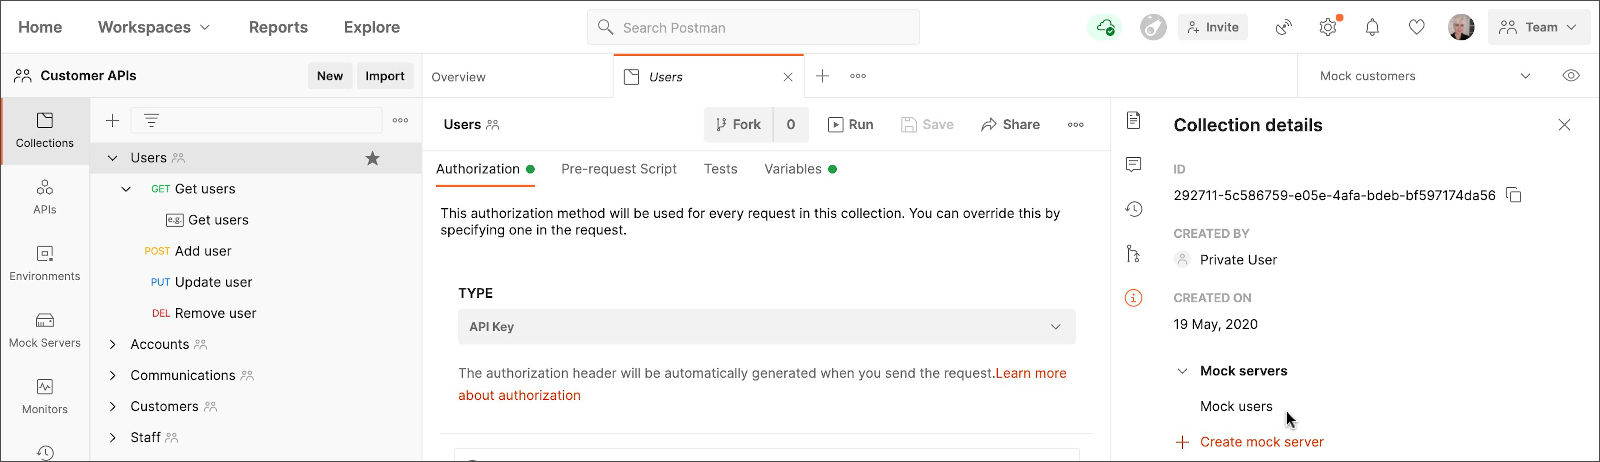Viewport: 1600px width, 462px height.
Task: Expand the Staff collection
Action: pos(112,438)
